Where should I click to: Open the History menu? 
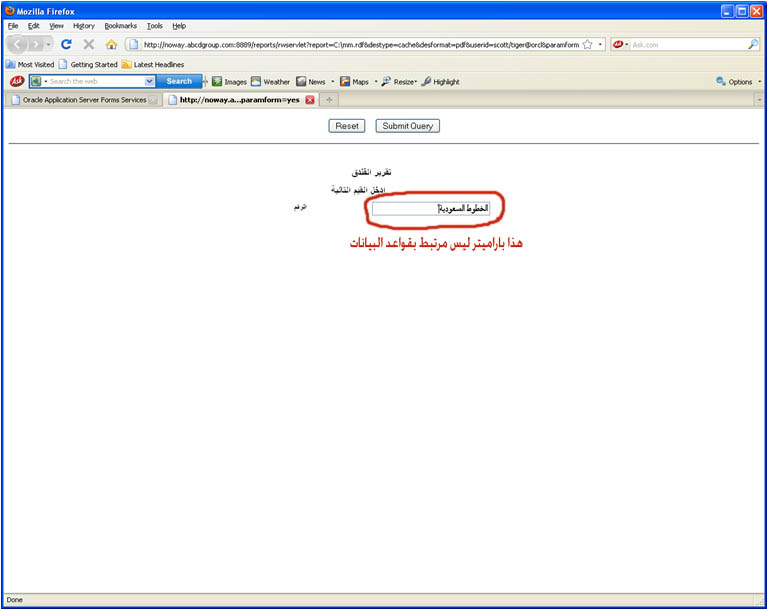click(84, 26)
